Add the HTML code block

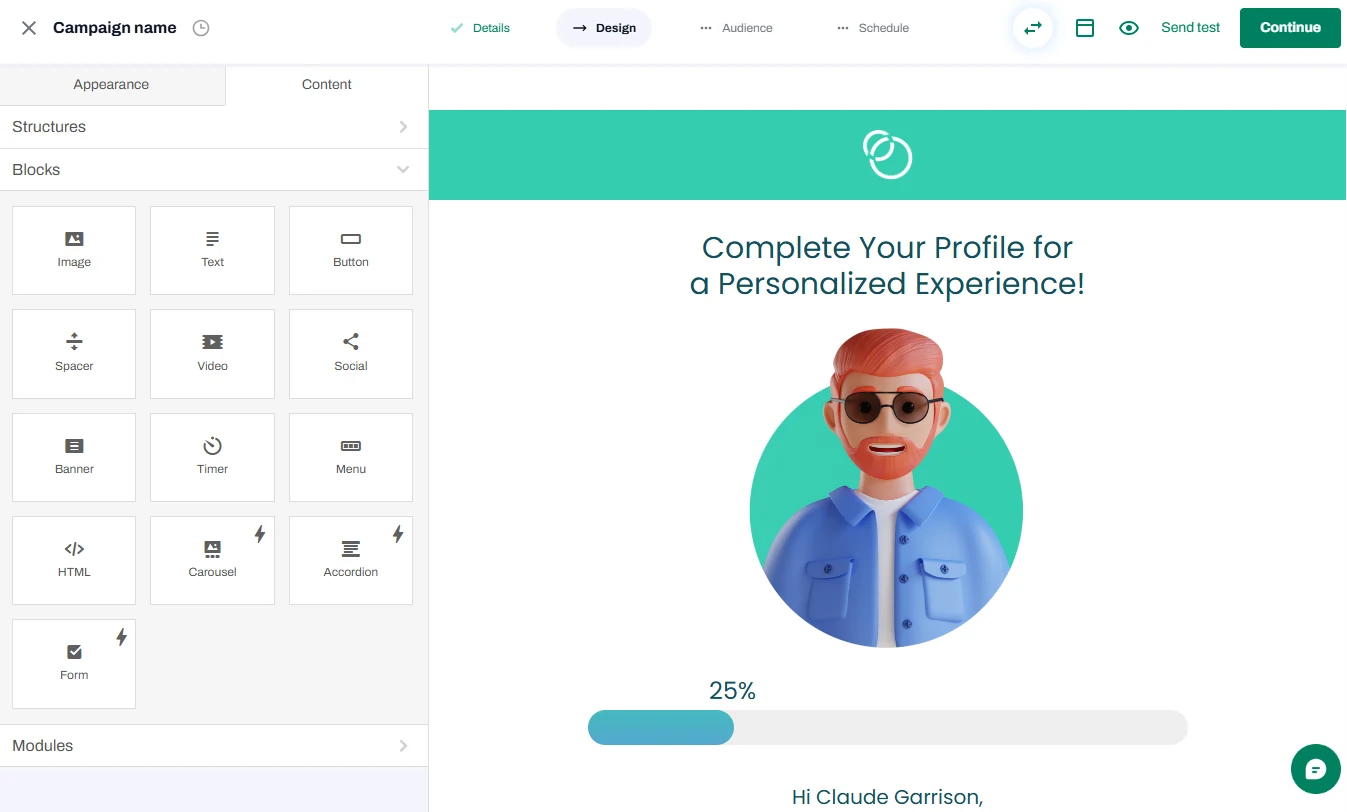tap(74, 560)
